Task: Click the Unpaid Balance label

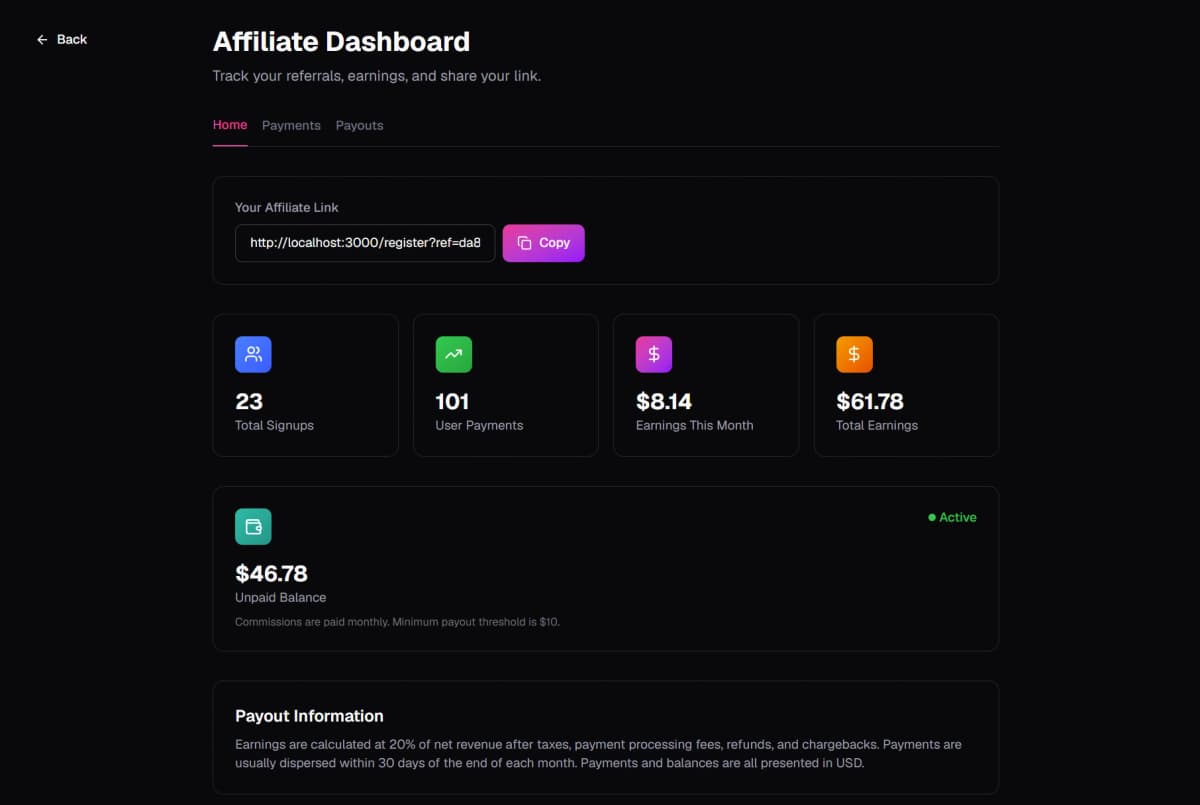Action: point(280,597)
